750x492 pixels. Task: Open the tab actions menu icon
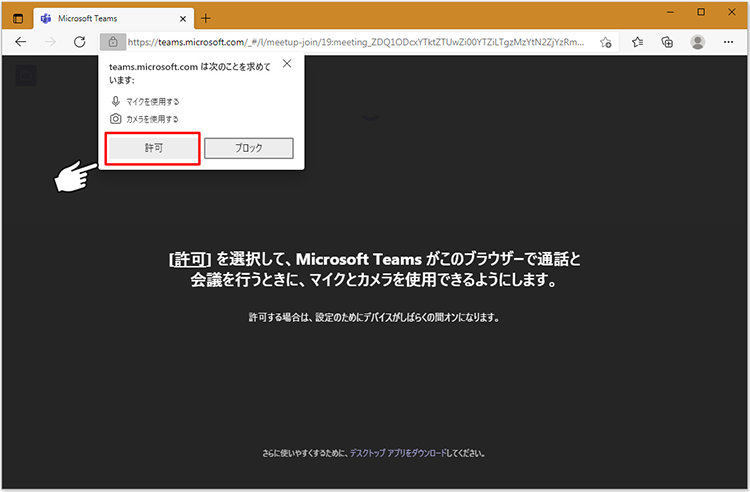[x=18, y=19]
